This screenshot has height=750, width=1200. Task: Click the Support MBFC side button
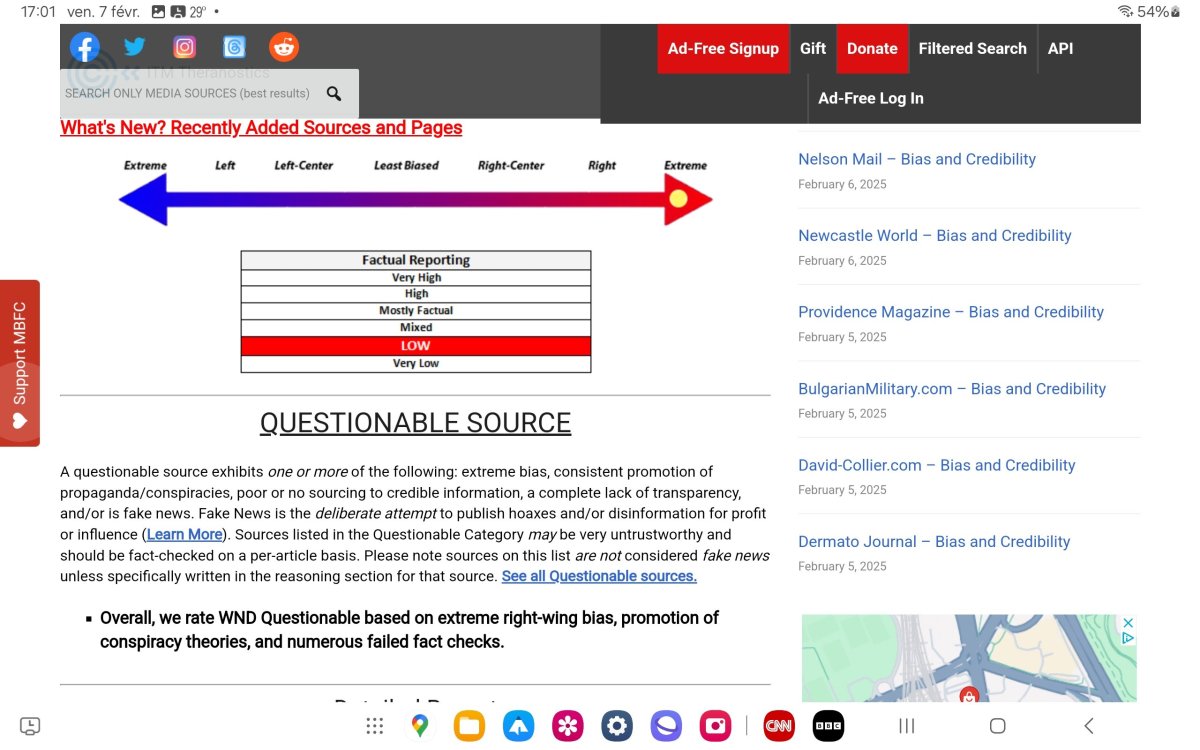click(20, 363)
